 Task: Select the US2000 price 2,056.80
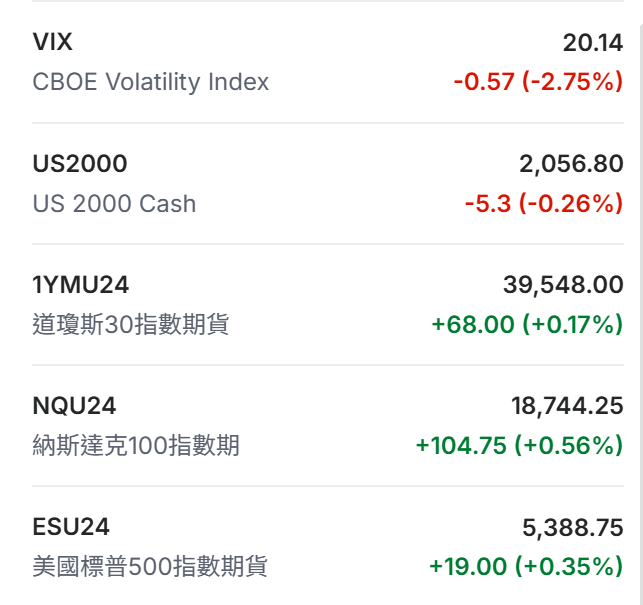(x=571, y=163)
